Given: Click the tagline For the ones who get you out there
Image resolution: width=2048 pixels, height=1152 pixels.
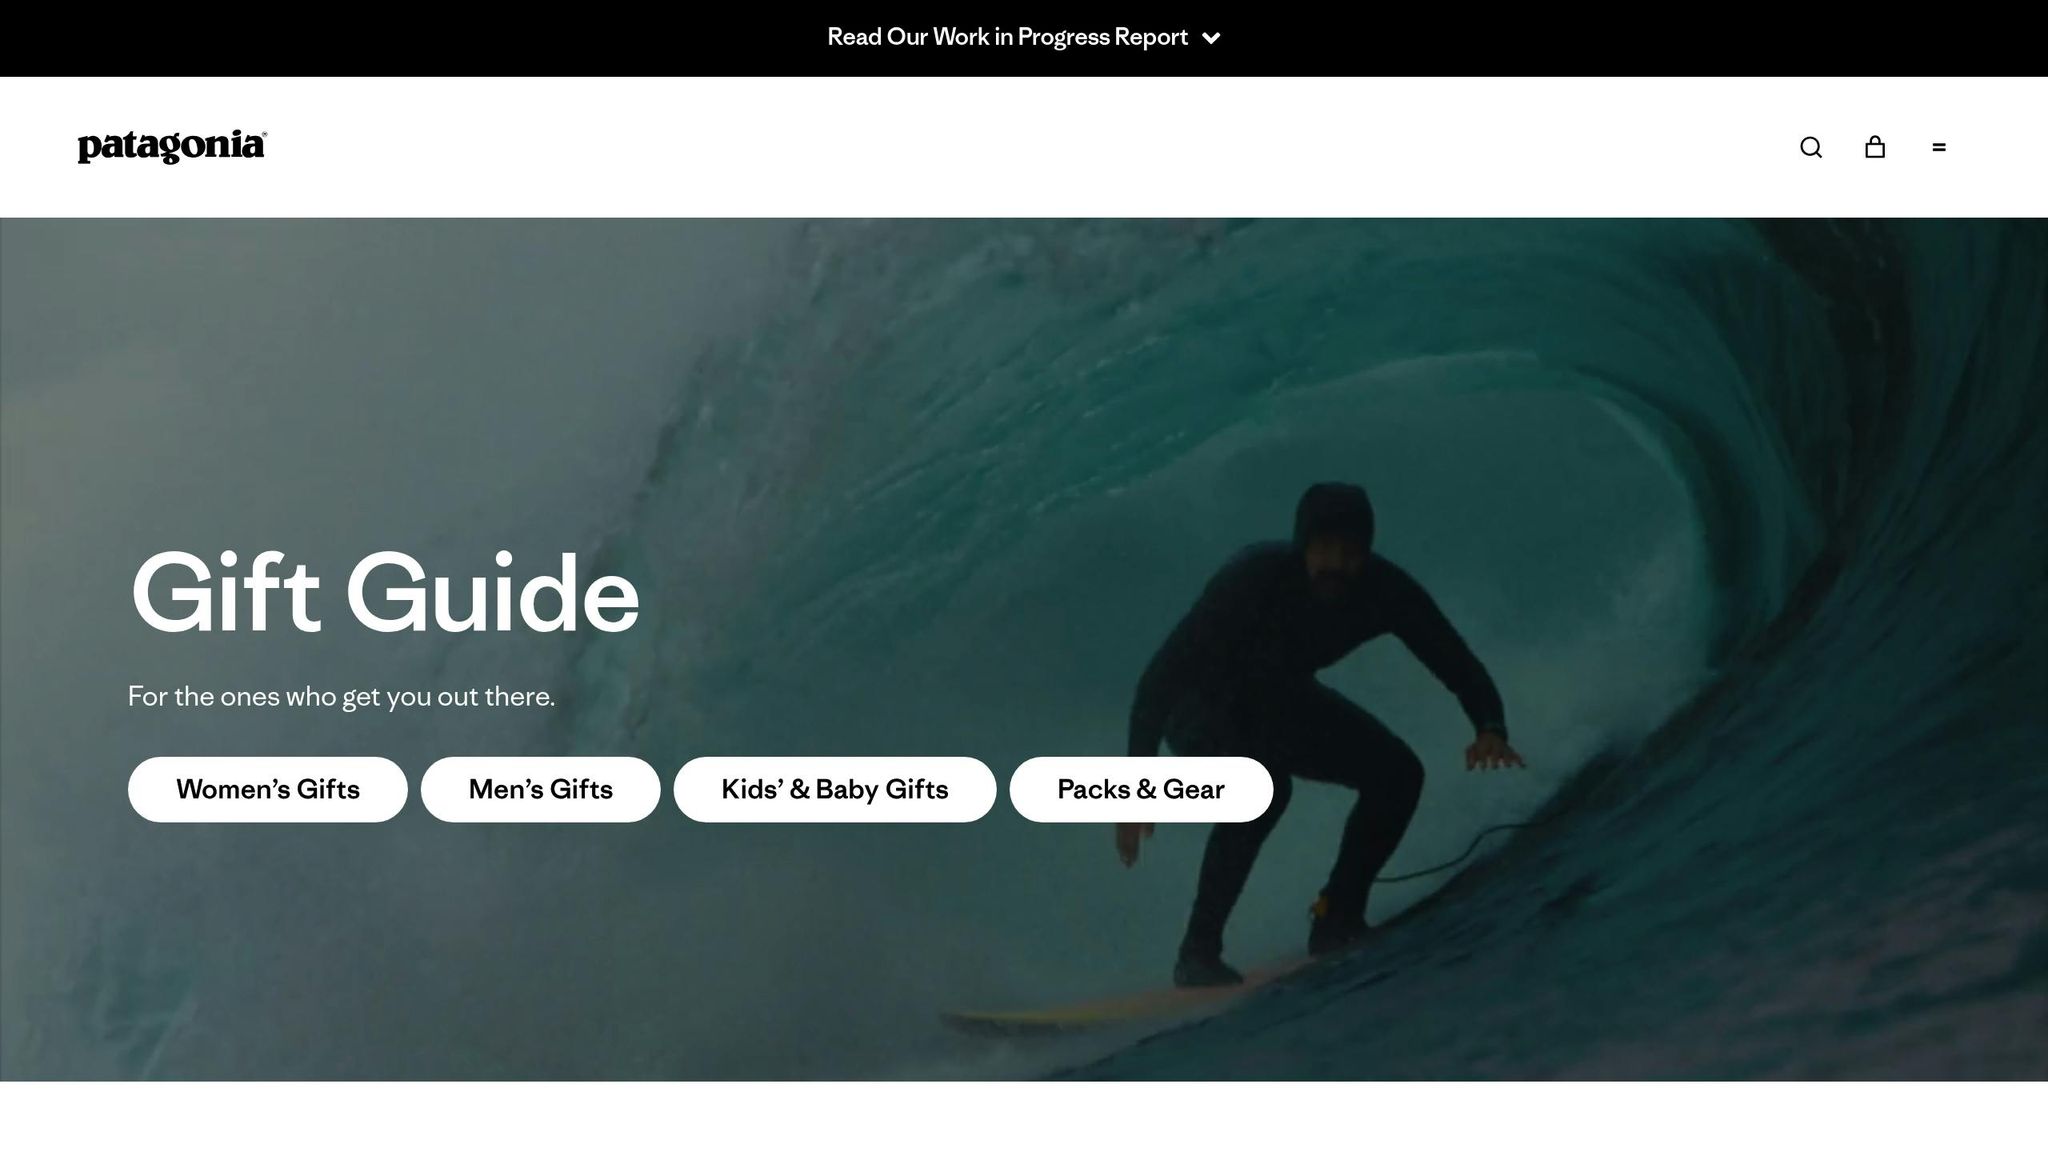Looking at the screenshot, I should 341,696.
